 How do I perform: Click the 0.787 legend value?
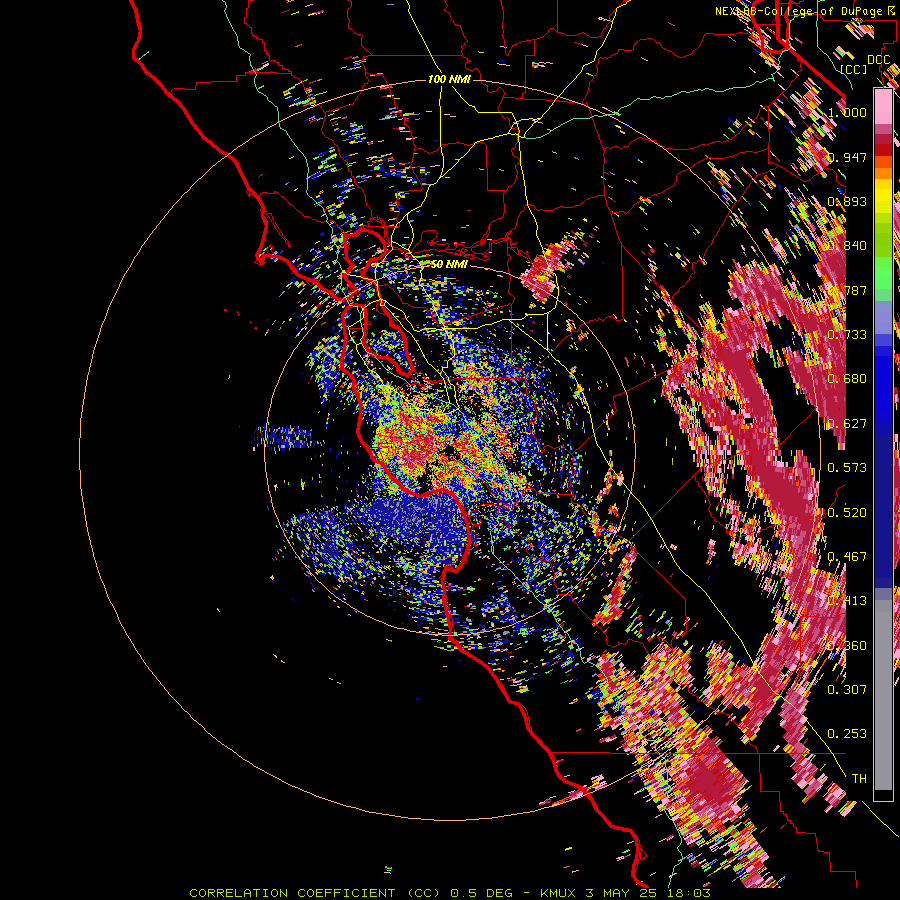coord(847,290)
